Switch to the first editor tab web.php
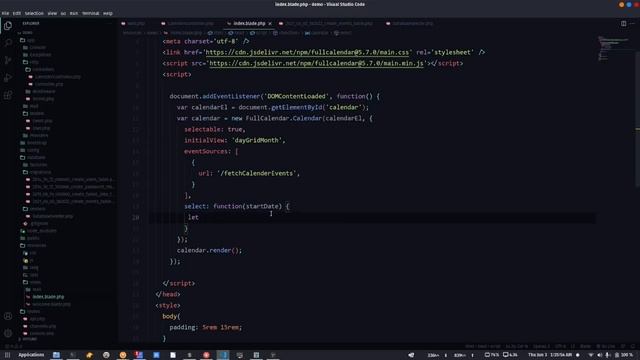The image size is (640, 360). click(133, 24)
